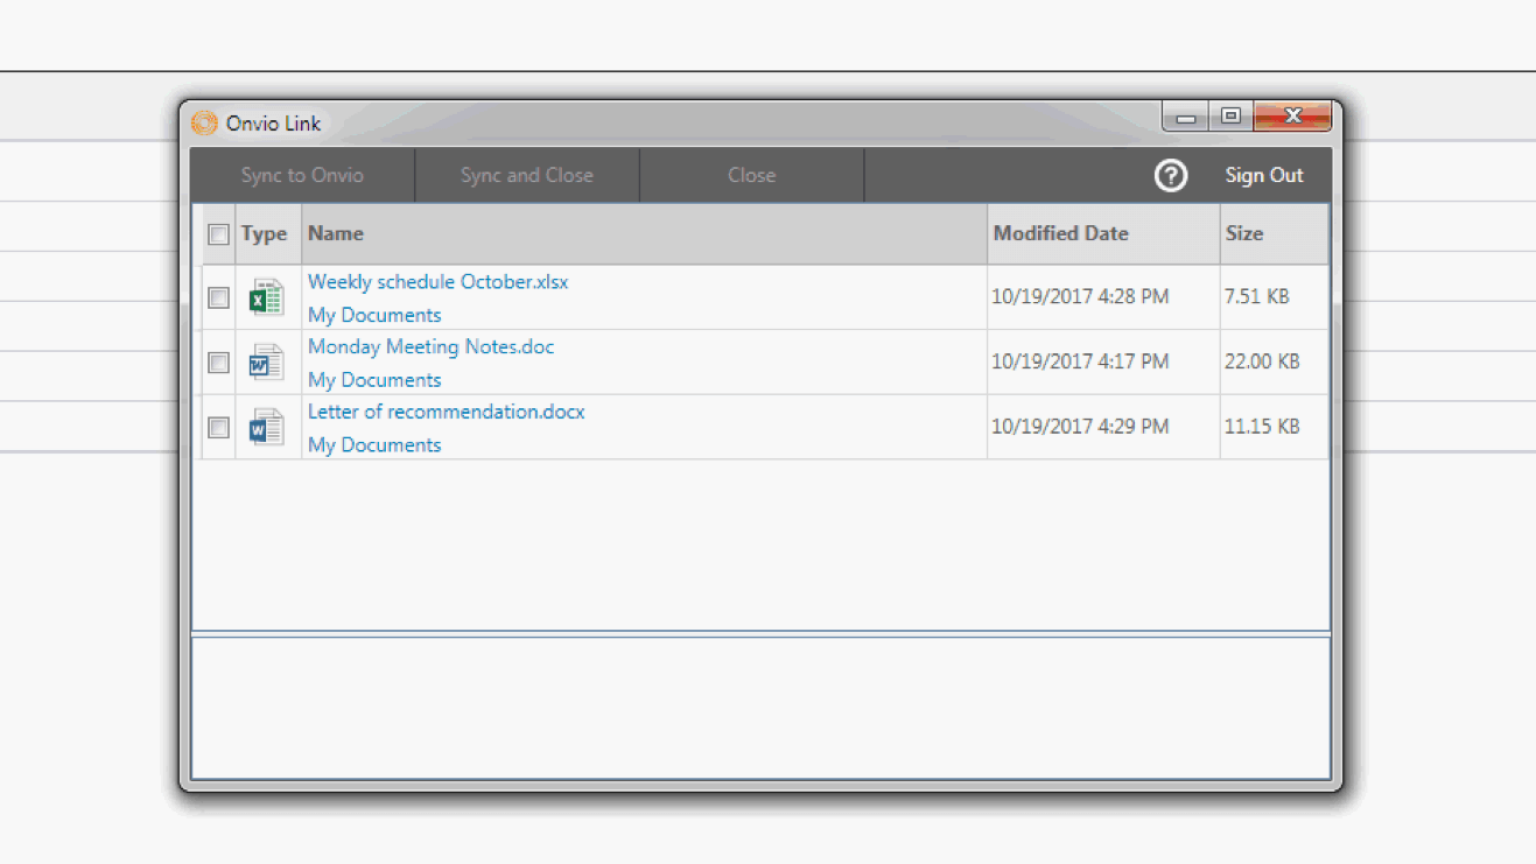This screenshot has width=1536, height=864.
Task: Check the checkbox for Monday Meeting Notes.doc
Action: coord(218,362)
